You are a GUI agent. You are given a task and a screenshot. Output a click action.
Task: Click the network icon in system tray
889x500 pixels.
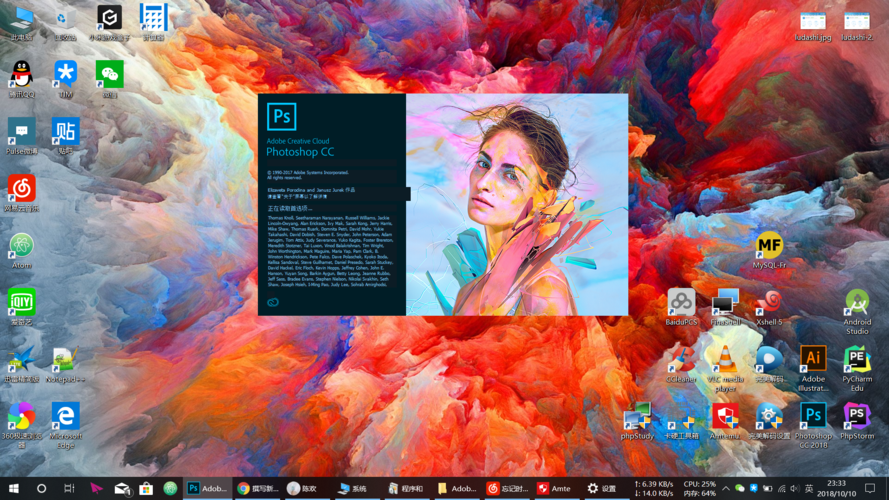point(781,488)
